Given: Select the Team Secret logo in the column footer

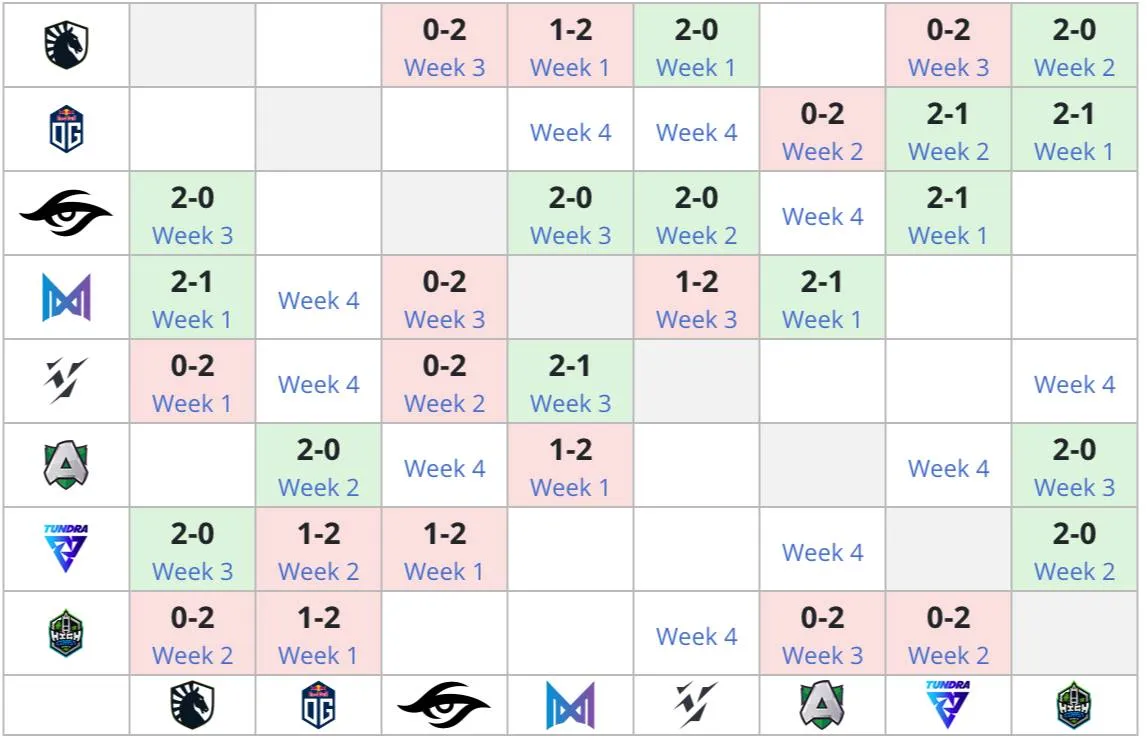Looking at the screenshot, I should point(444,705).
